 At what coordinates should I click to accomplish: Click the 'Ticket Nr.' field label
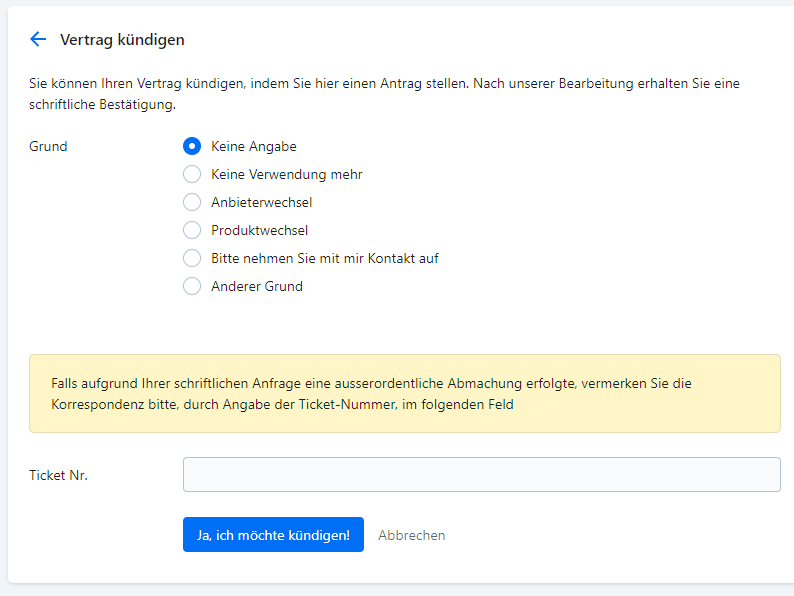click(58, 475)
